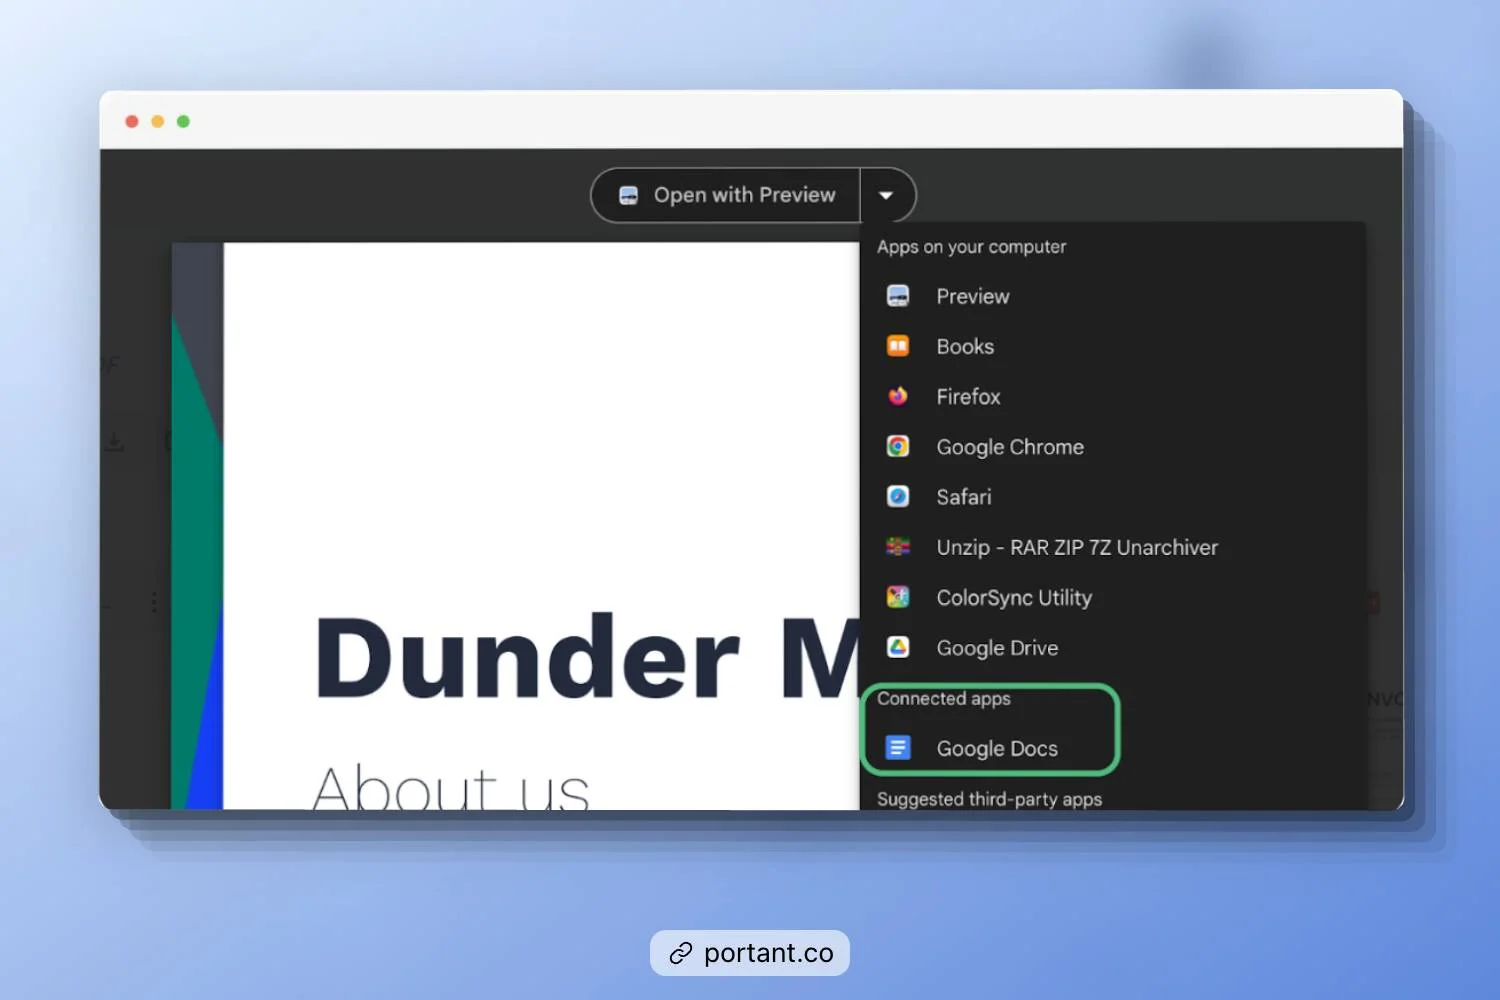This screenshot has width=1500, height=1000.
Task: Select Google Chrome in the menu
Action: pyautogui.click(x=1112, y=446)
